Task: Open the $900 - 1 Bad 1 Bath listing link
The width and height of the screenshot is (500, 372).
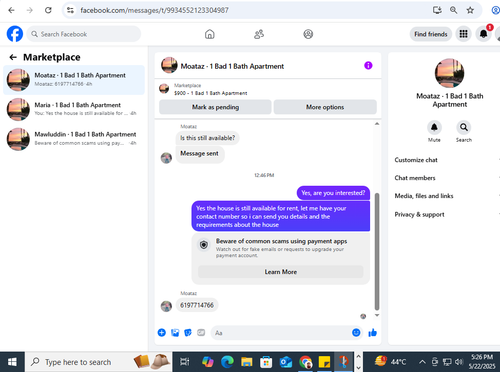Action: (210, 93)
